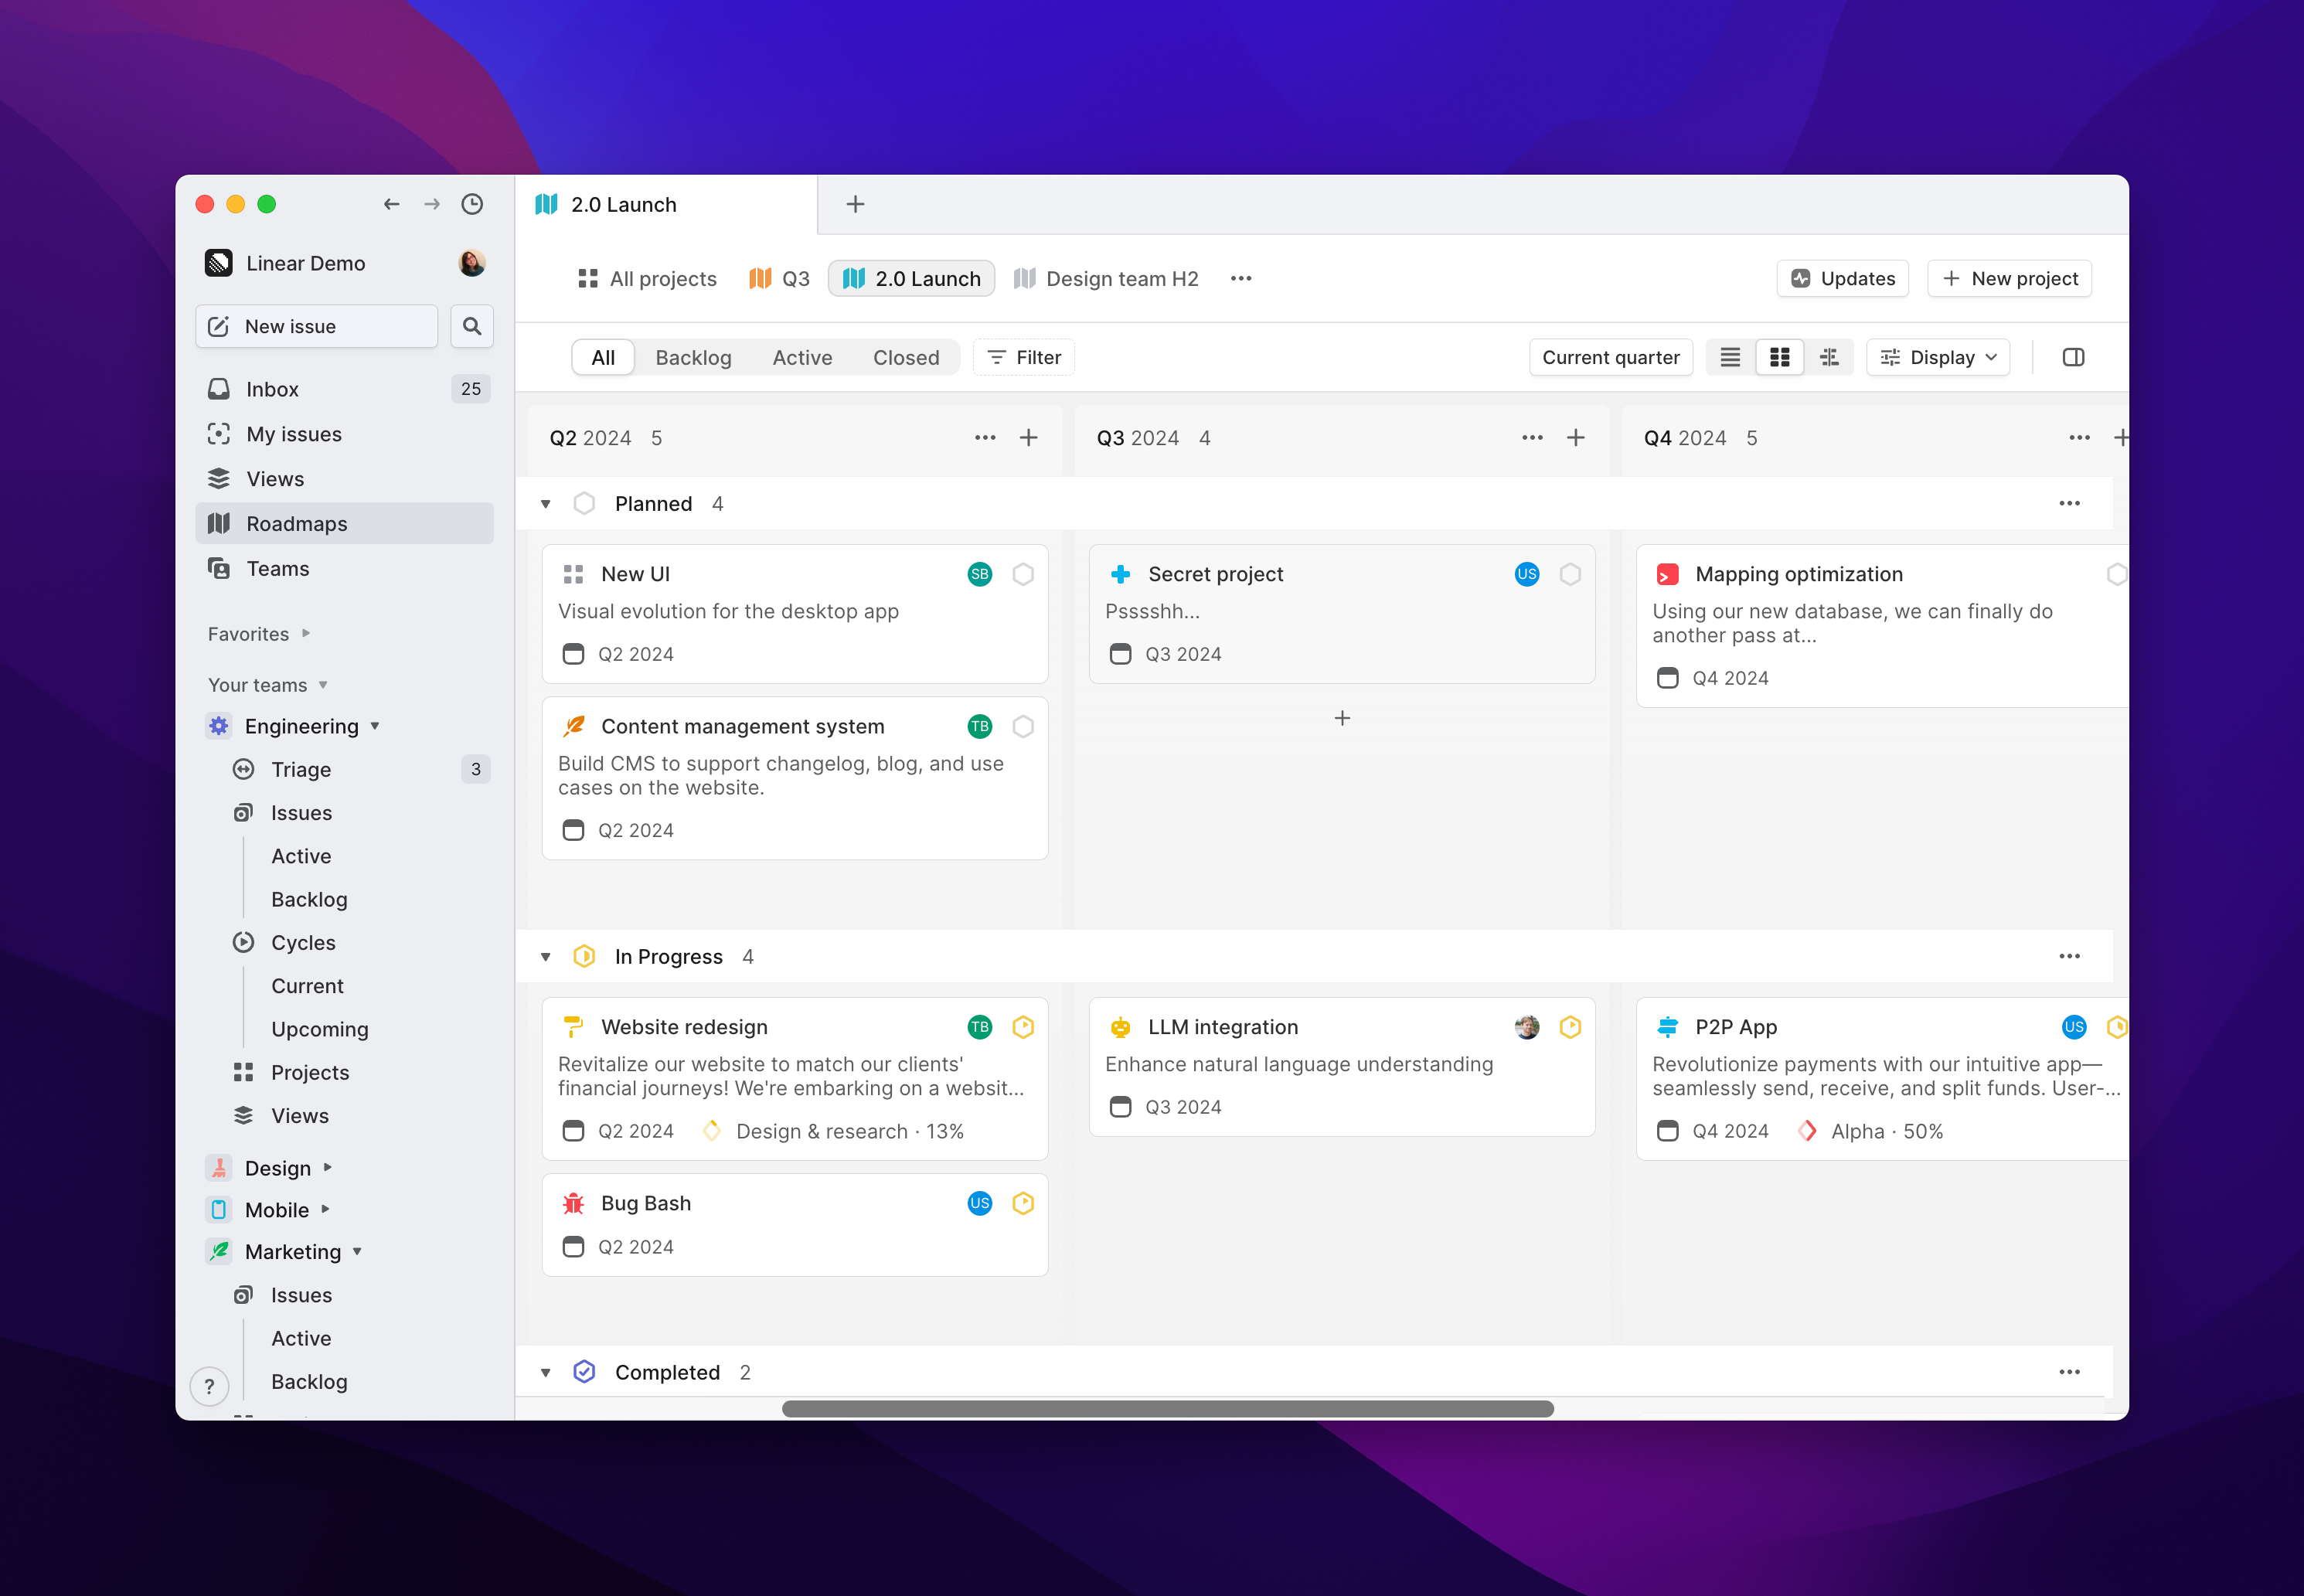
Task: Switch to timeline layout view icon
Action: (1829, 357)
